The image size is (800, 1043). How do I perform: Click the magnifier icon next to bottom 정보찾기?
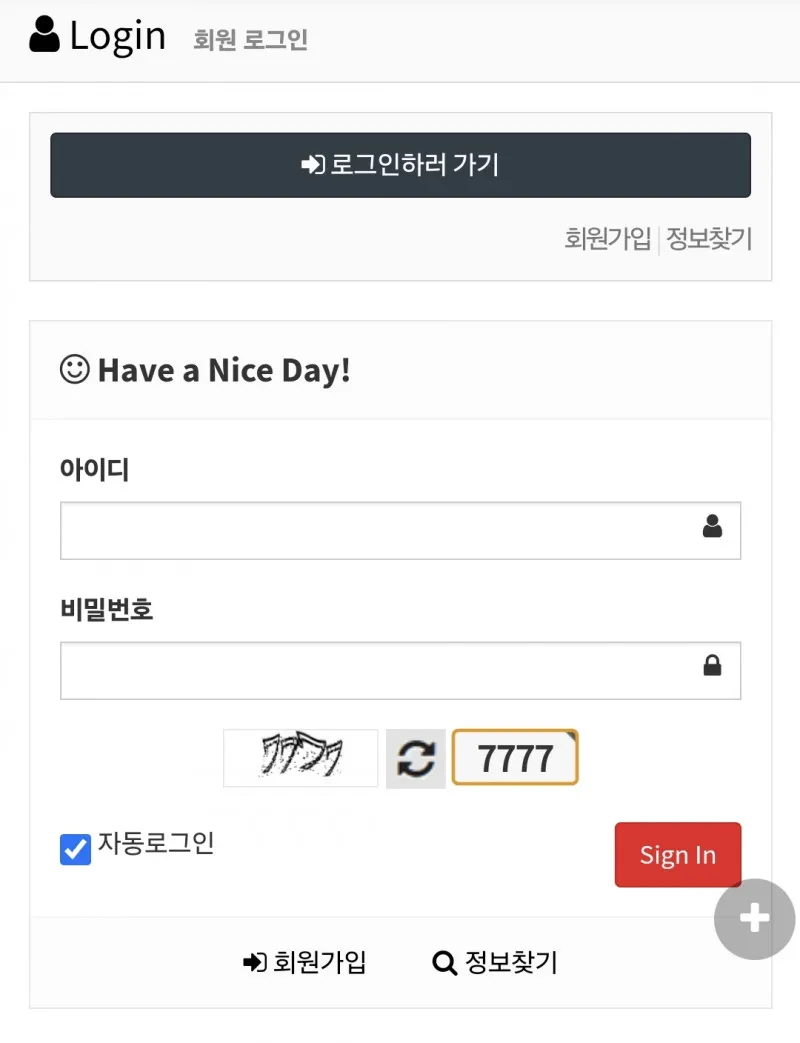pos(444,963)
